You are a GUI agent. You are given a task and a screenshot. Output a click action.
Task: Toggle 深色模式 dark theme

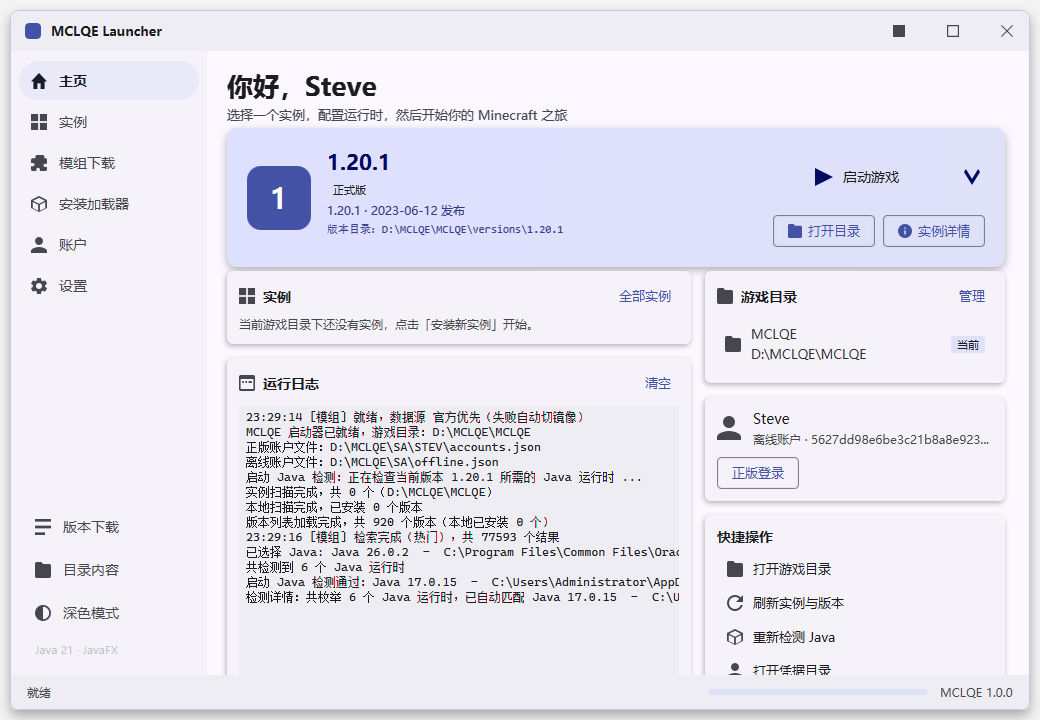tap(109, 613)
